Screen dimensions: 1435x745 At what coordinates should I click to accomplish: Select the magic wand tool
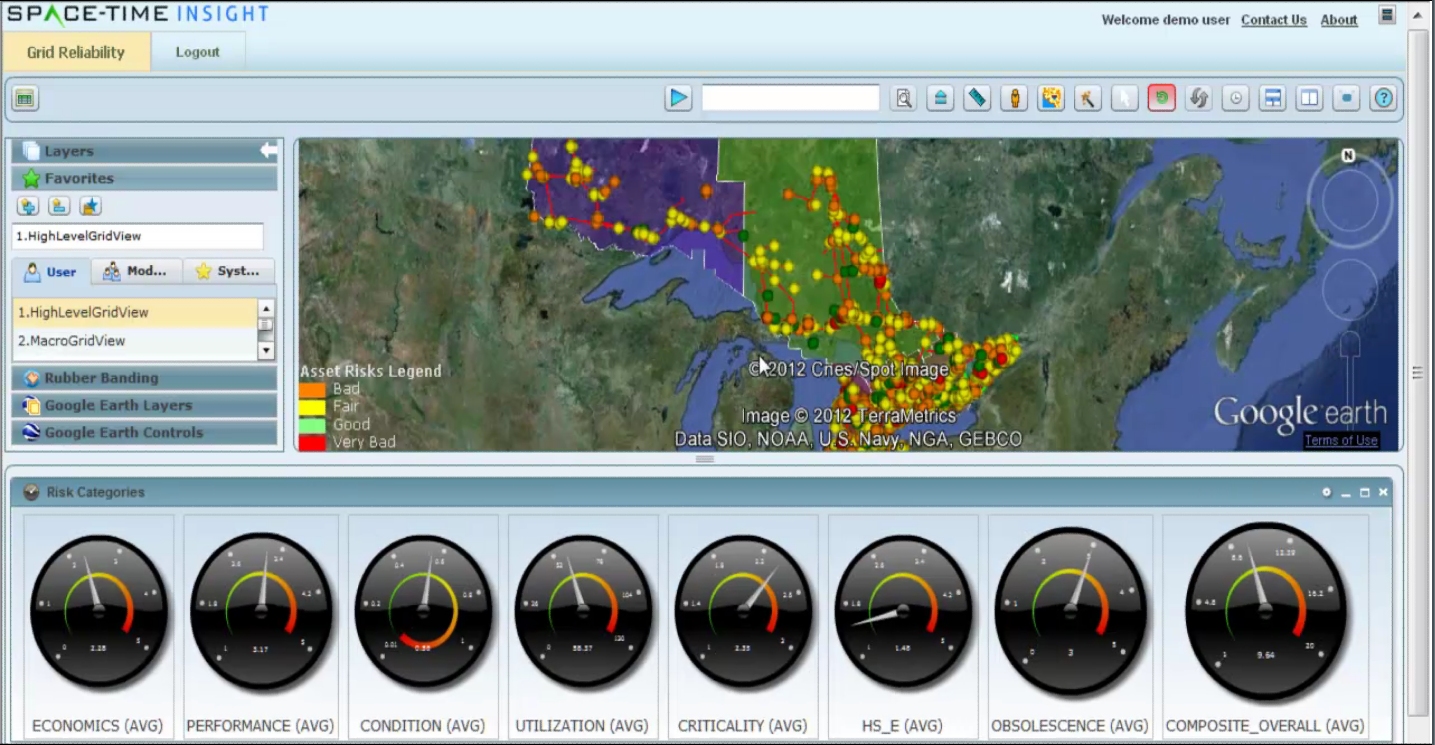1088,98
